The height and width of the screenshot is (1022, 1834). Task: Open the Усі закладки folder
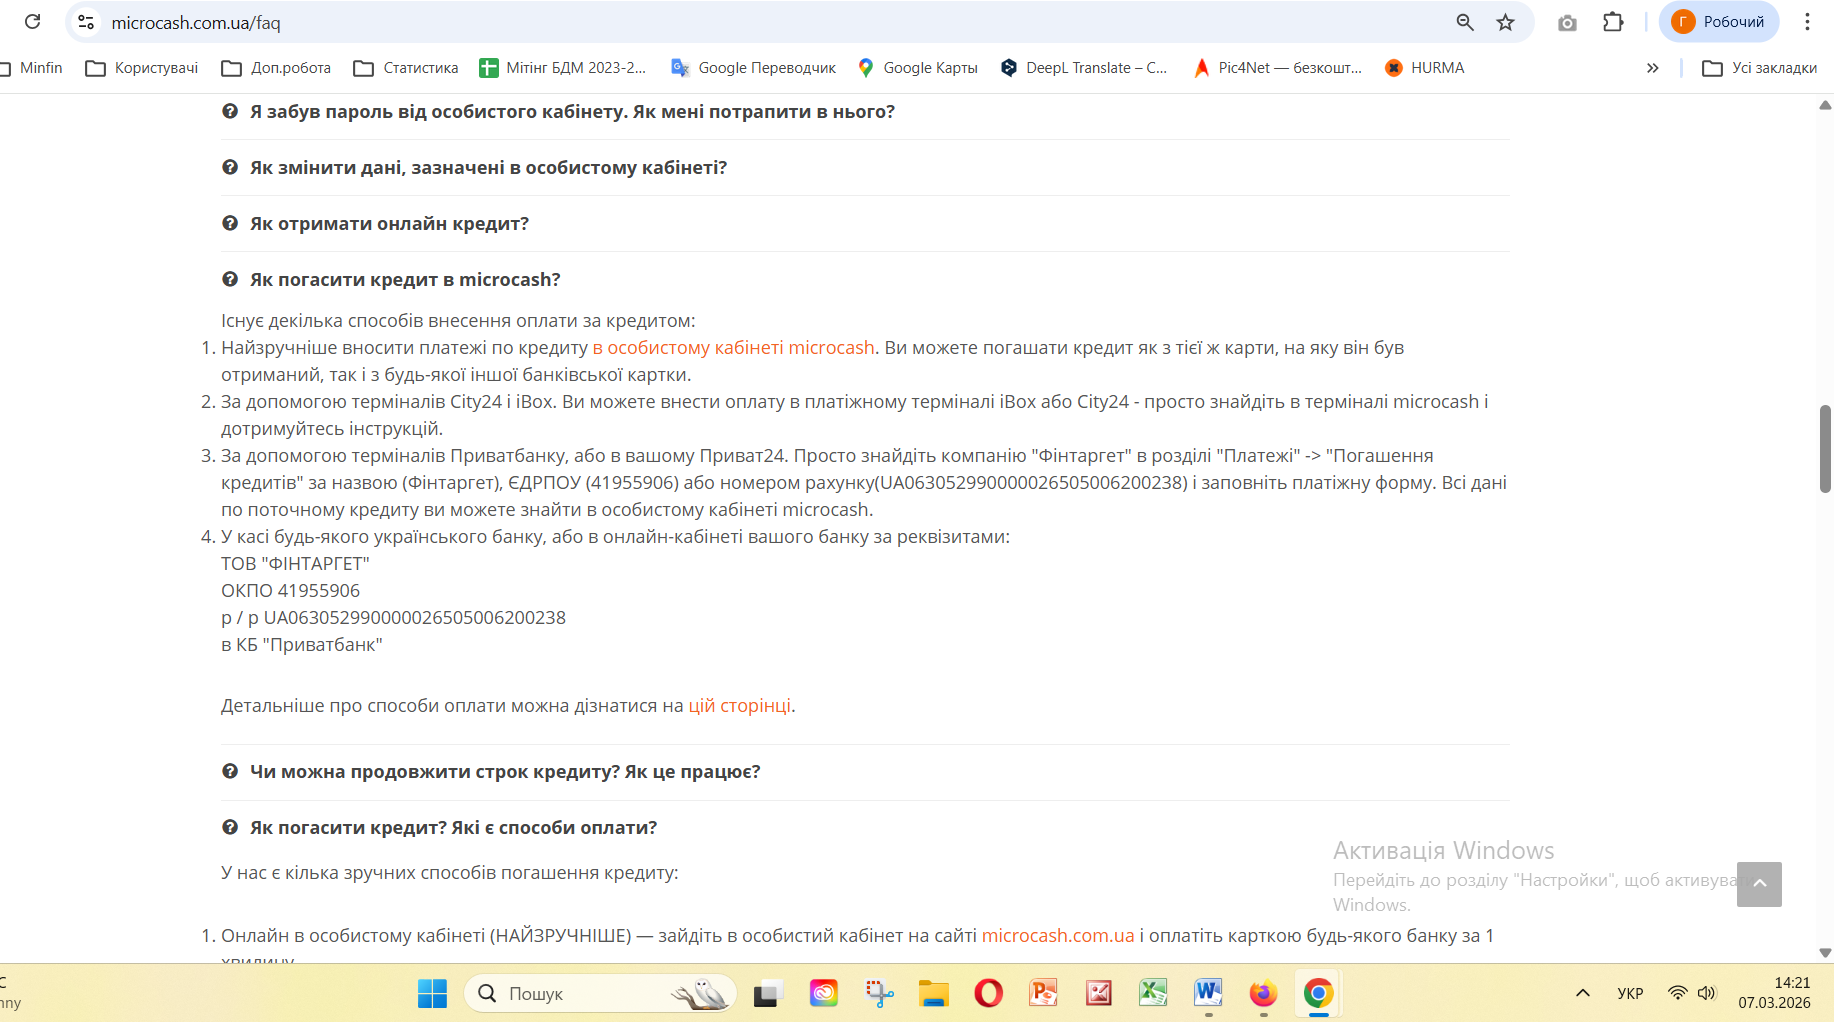click(1760, 68)
